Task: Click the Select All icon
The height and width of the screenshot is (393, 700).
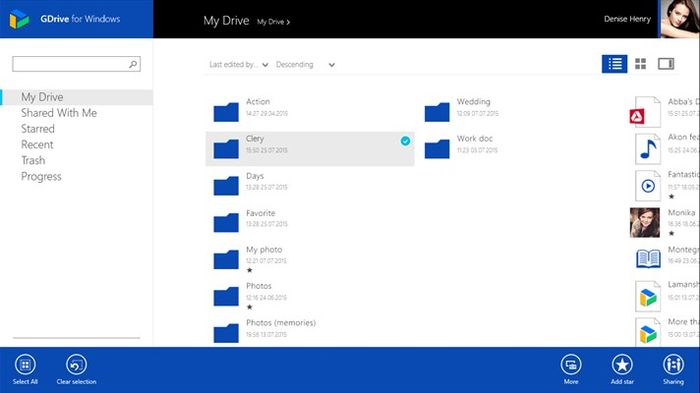Action: pos(25,365)
